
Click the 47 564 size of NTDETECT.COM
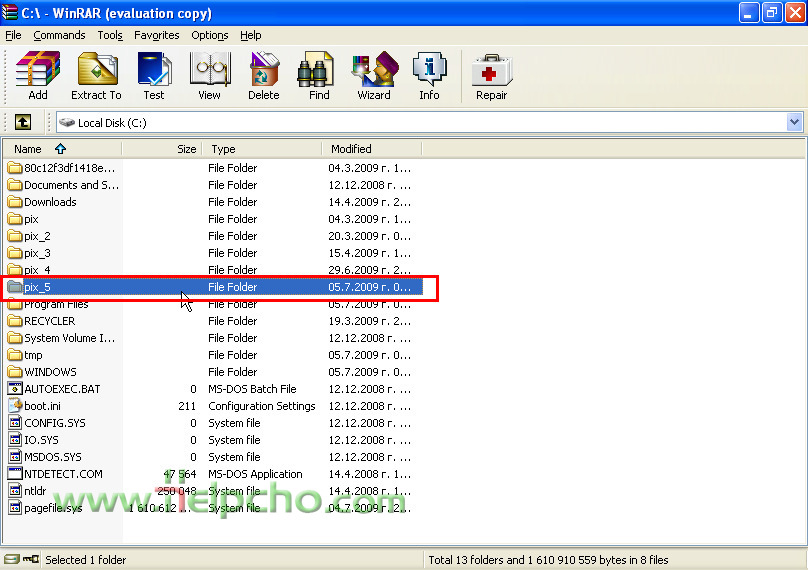pos(180,474)
